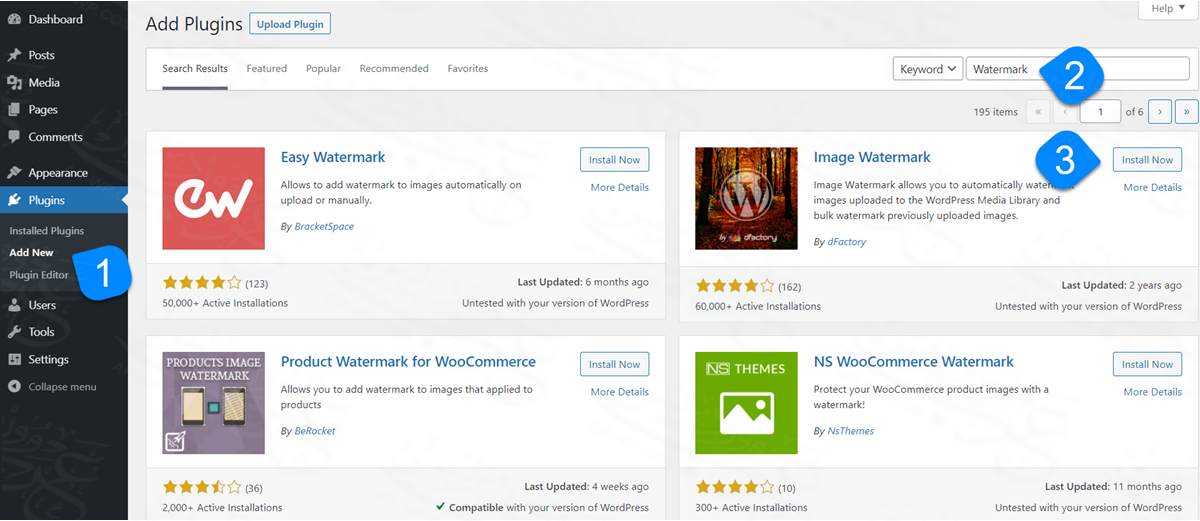The image size is (1200, 521).
Task: Click the '195 items' count text
Action: [995, 112]
